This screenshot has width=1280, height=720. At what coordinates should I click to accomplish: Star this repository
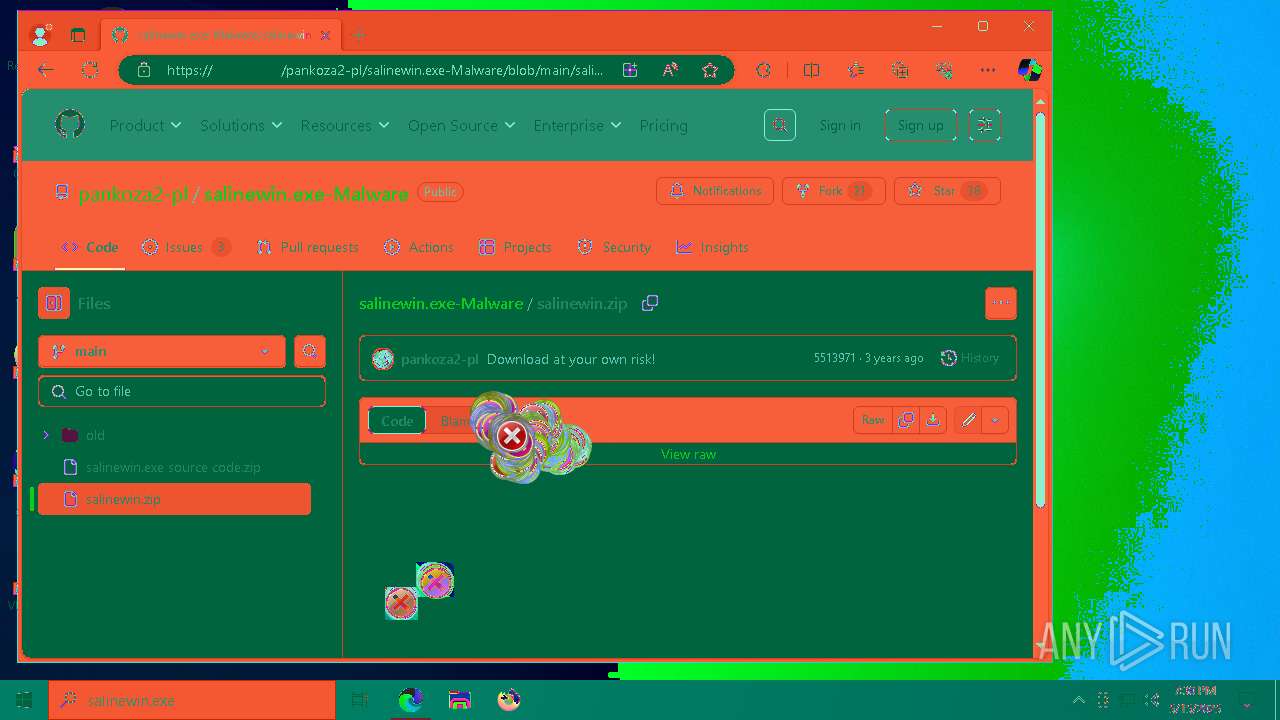tap(947, 191)
